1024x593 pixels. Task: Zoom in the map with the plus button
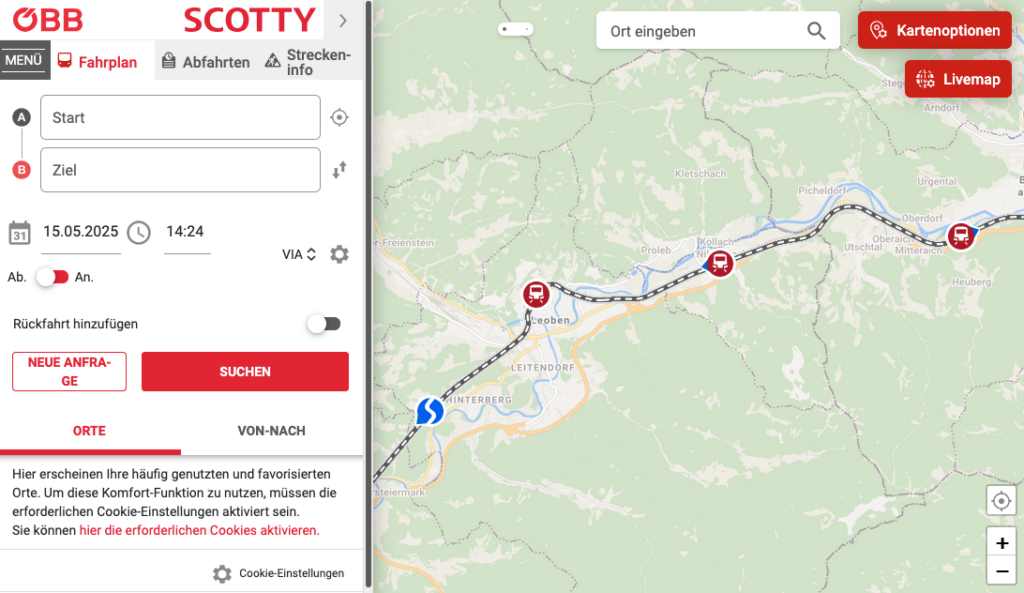pyautogui.click(x=1001, y=543)
